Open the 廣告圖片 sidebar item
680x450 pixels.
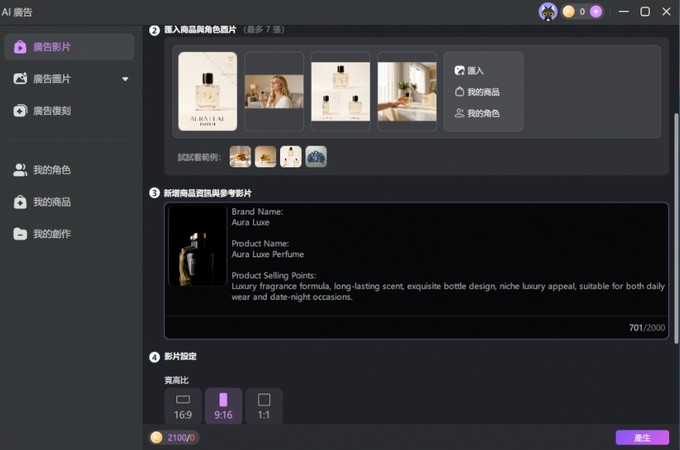[x=69, y=79]
